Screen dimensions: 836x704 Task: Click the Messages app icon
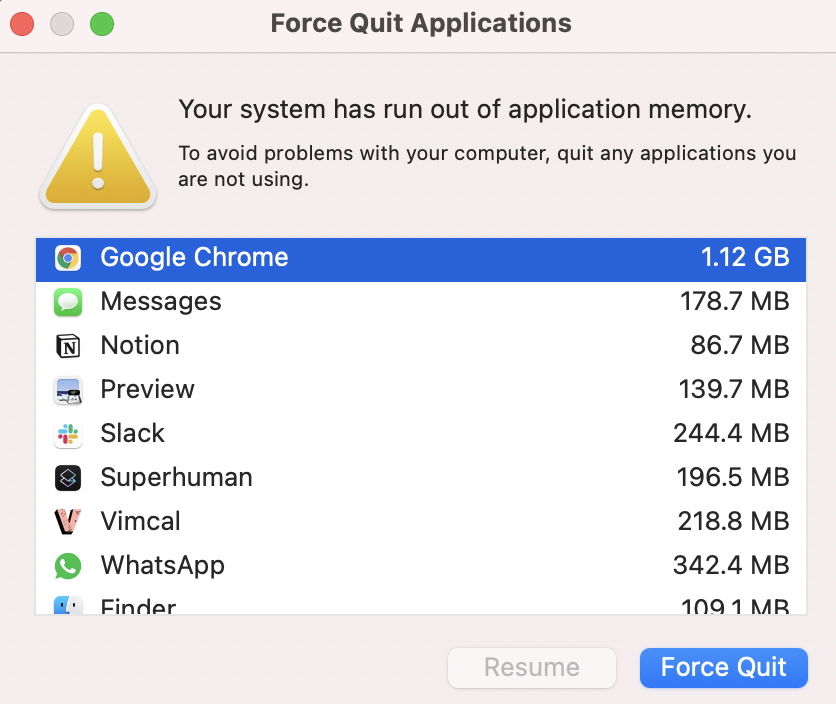(x=68, y=302)
